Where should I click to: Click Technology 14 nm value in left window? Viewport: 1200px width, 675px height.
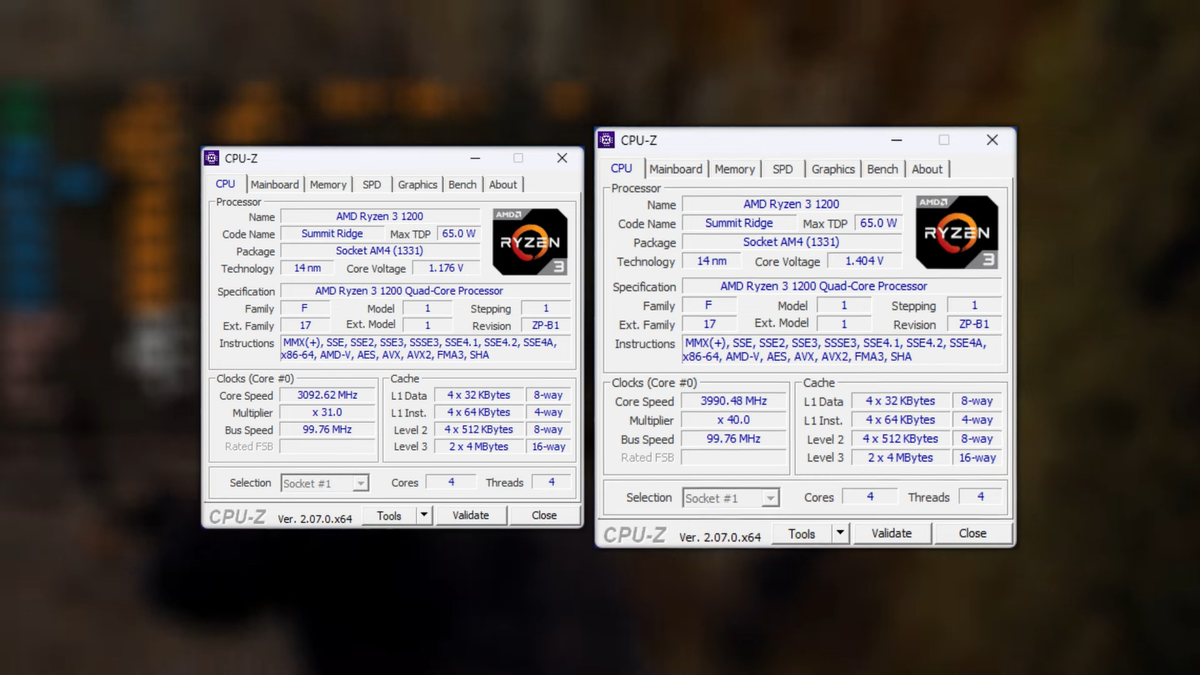(307, 269)
